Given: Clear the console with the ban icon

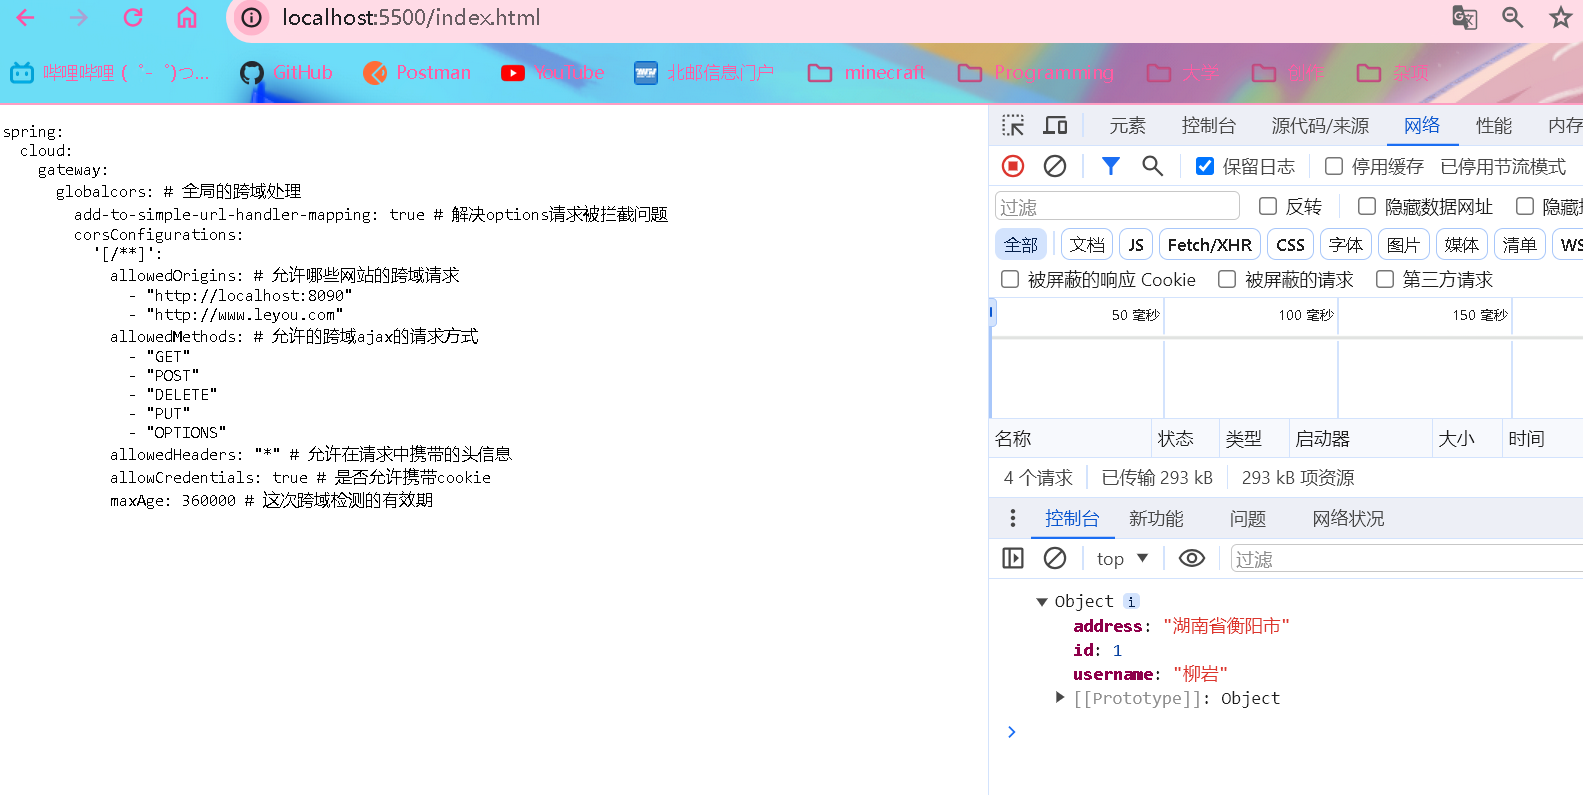Looking at the screenshot, I should (x=1055, y=558).
